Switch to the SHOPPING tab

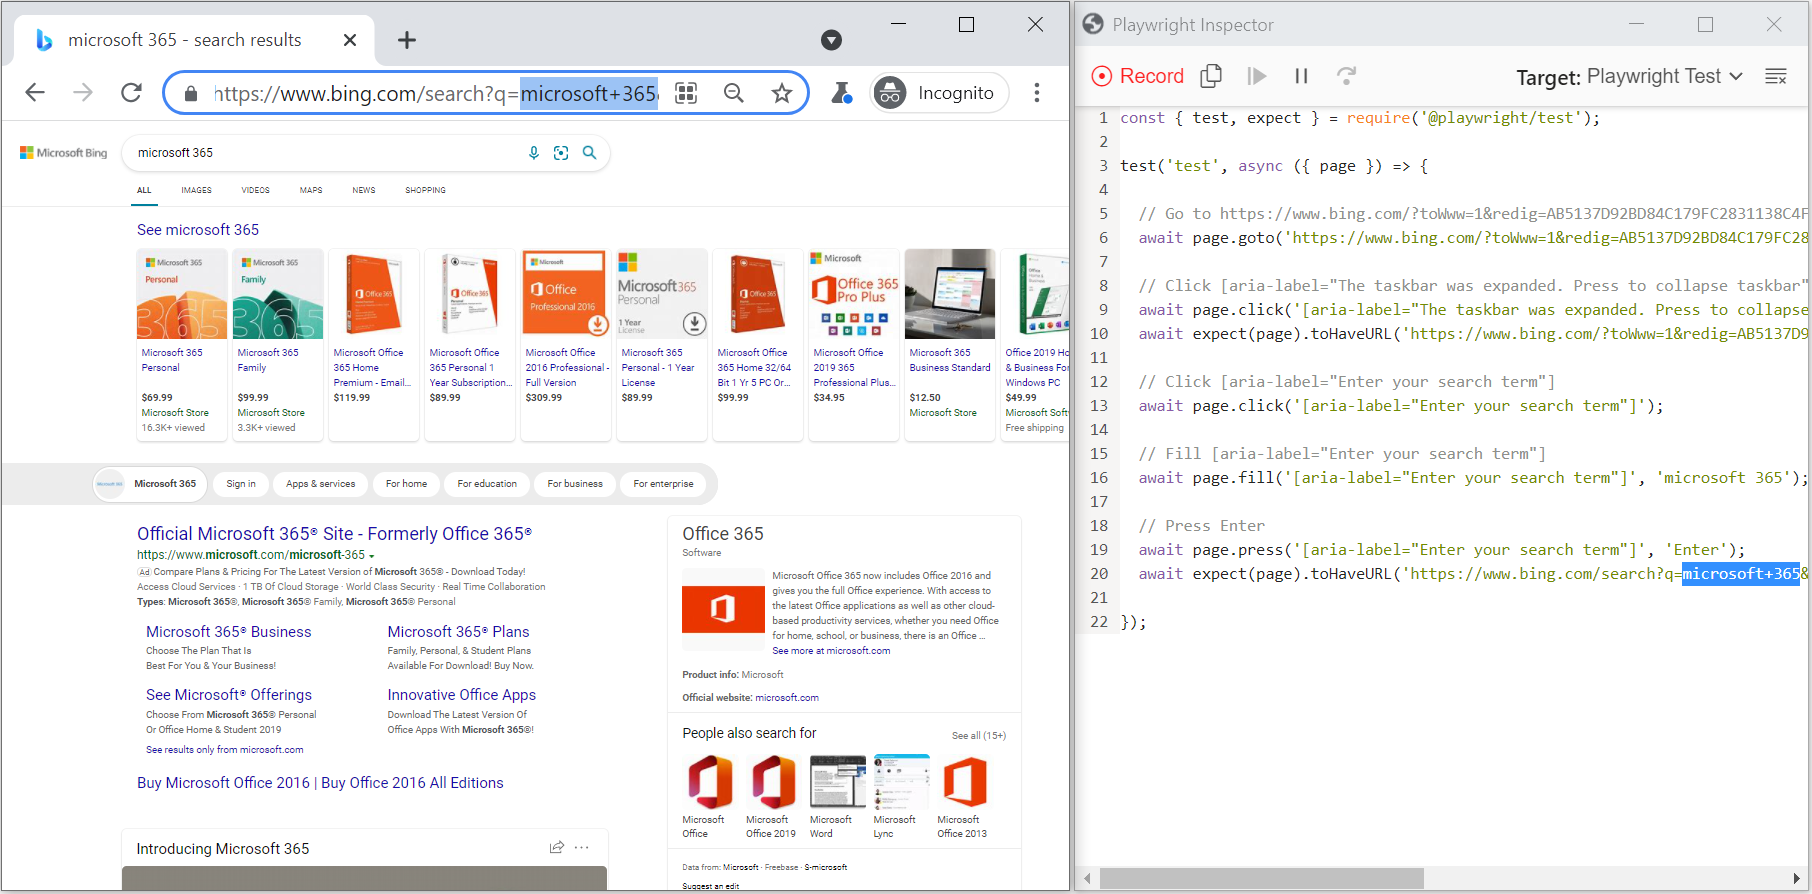point(426,190)
